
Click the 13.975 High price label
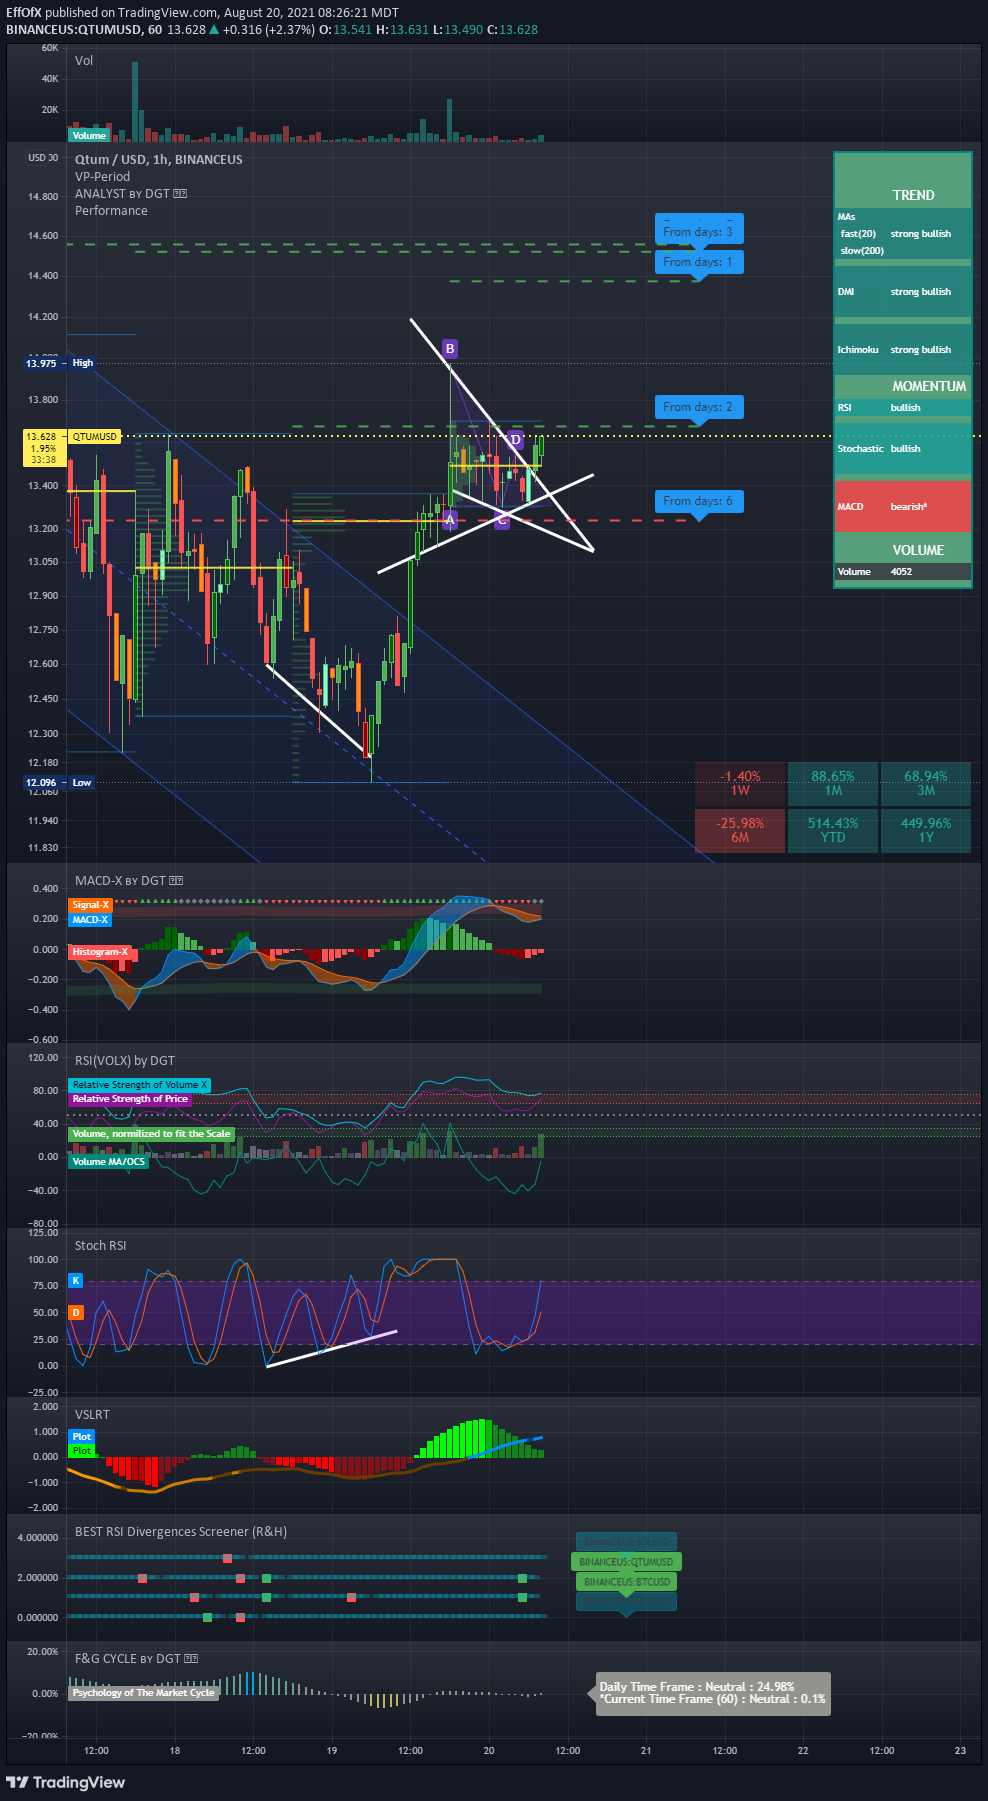[60, 363]
